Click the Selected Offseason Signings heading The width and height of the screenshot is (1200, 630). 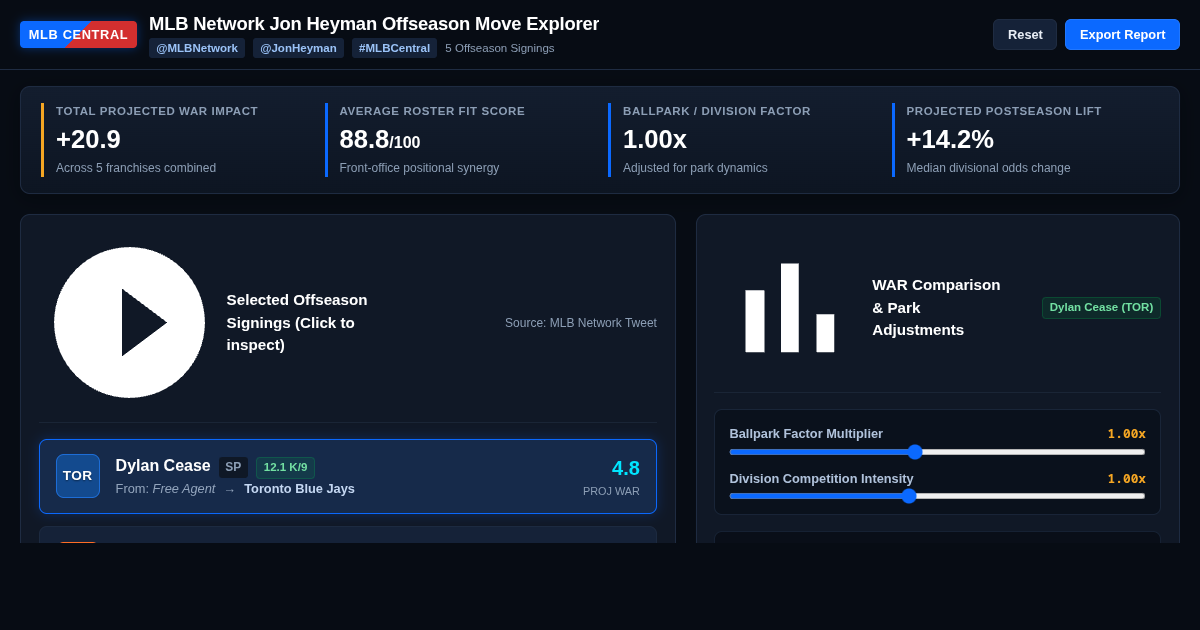(x=297, y=322)
